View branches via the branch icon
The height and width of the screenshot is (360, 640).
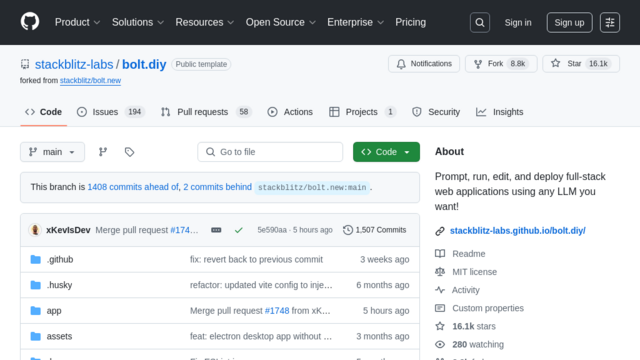click(x=103, y=152)
